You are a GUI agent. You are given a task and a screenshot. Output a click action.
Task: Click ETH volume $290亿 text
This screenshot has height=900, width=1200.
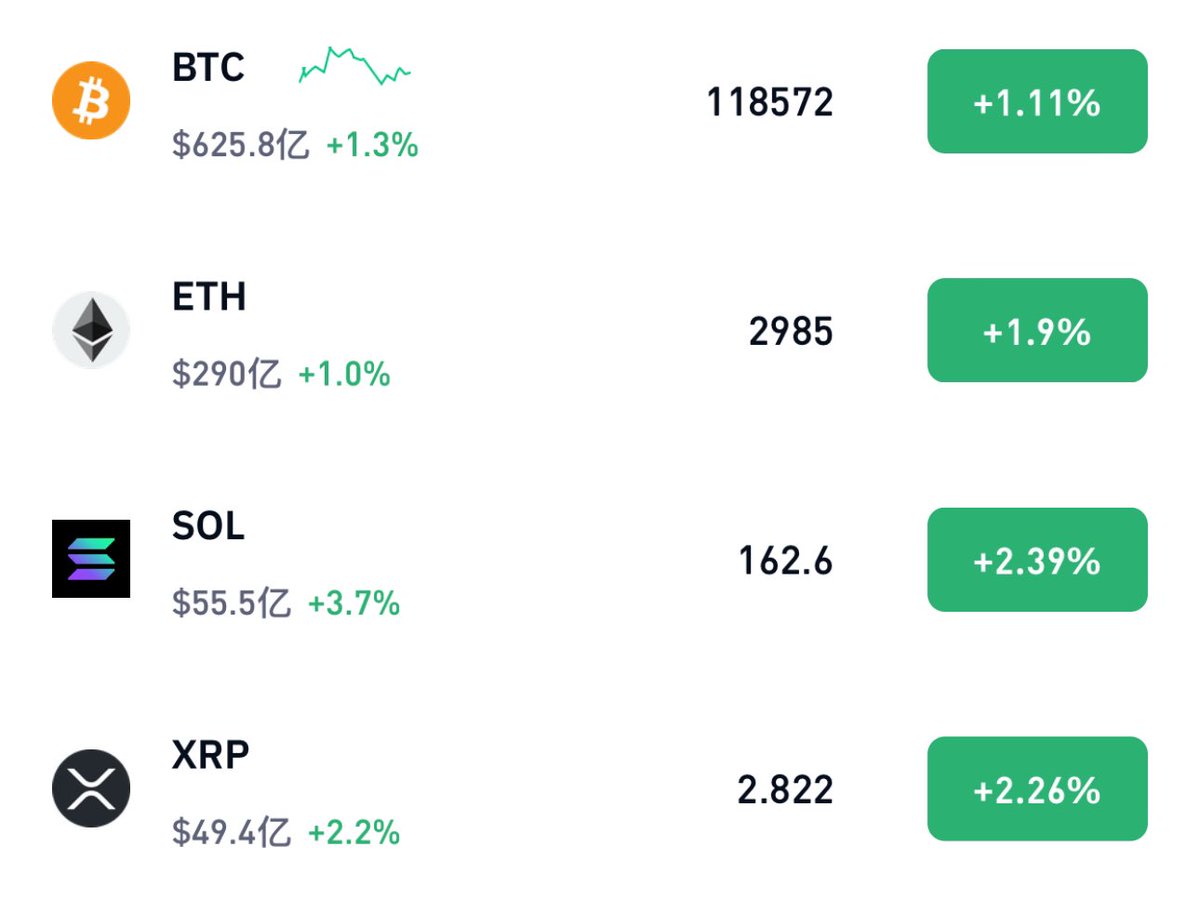coord(227,375)
